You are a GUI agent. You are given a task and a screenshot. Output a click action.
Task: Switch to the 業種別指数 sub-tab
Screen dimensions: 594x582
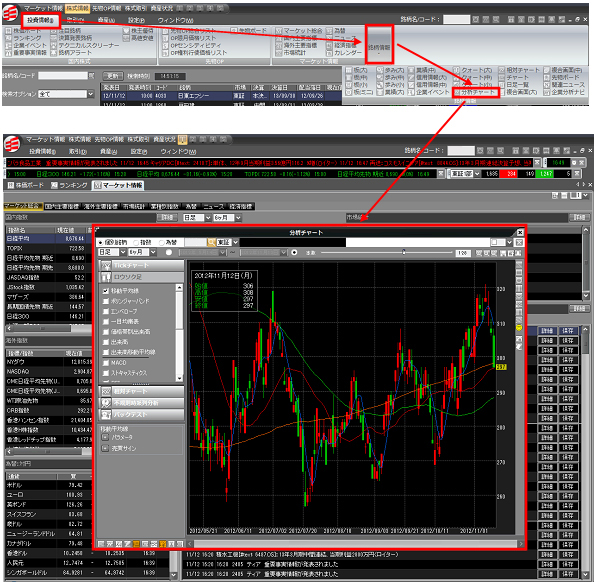tap(164, 206)
